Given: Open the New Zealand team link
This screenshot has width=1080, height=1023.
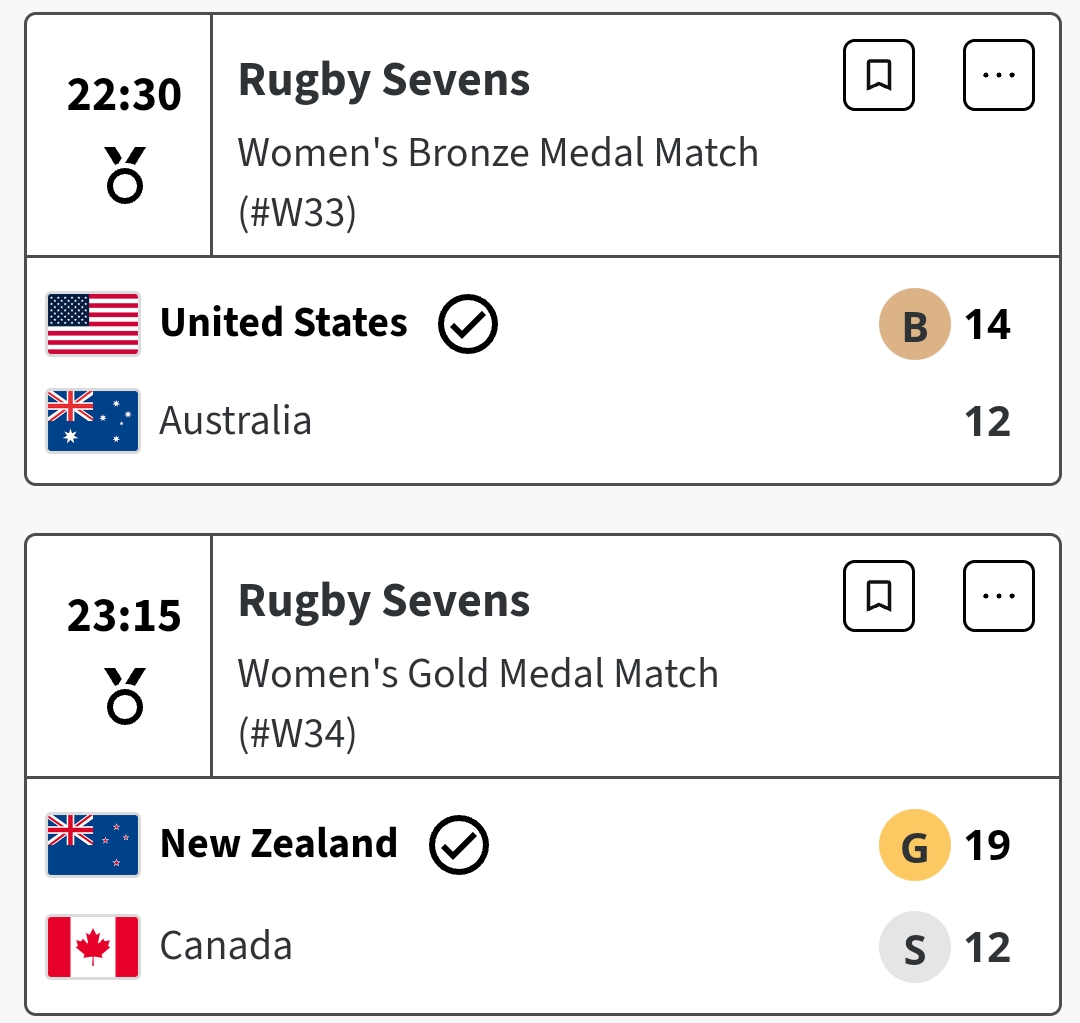Looking at the screenshot, I should (x=279, y=844).
